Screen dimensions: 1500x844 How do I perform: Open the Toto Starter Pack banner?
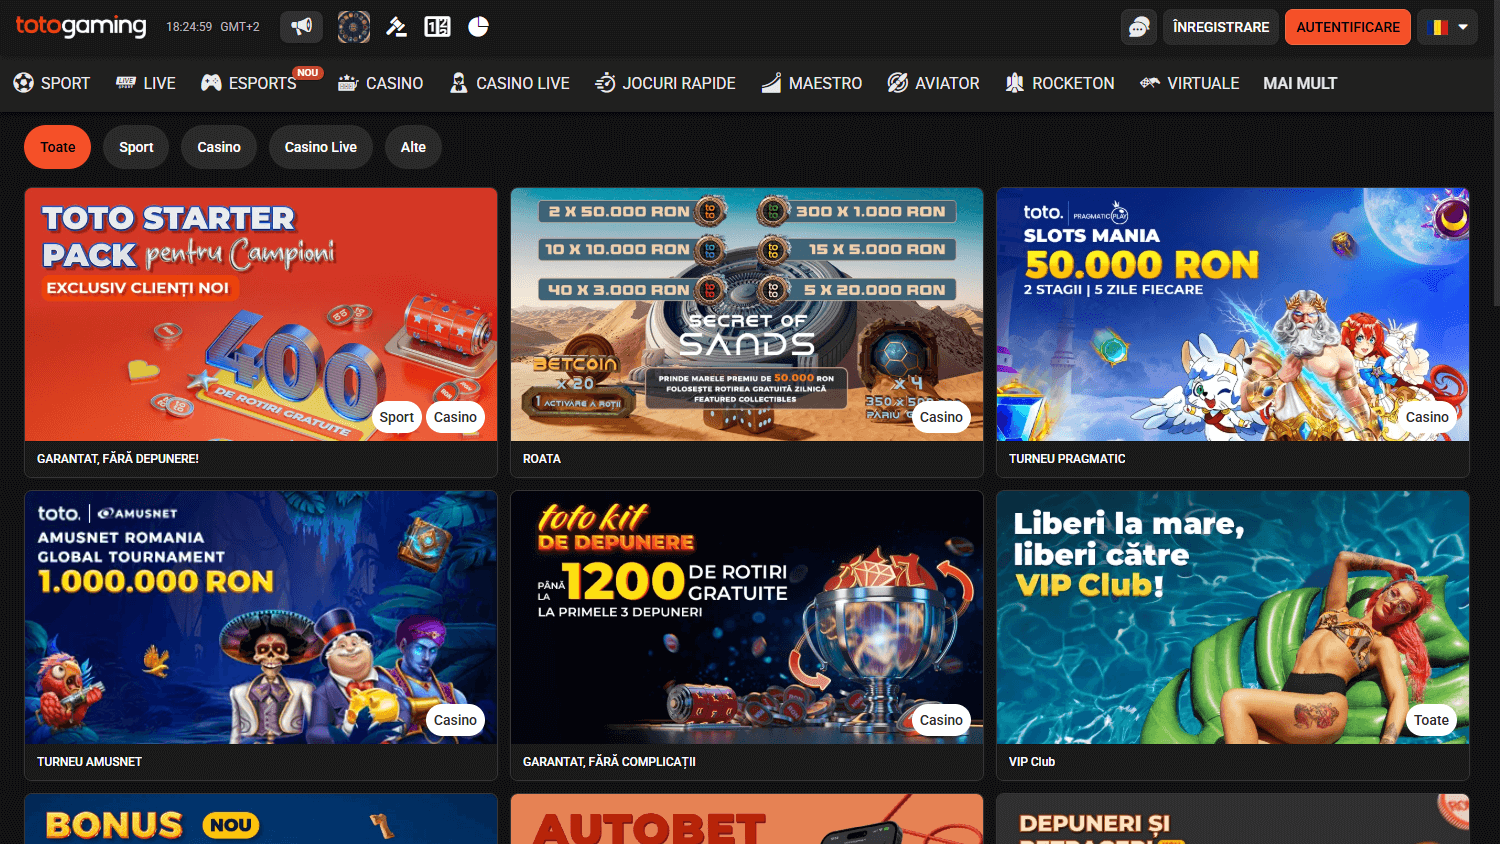260,315
